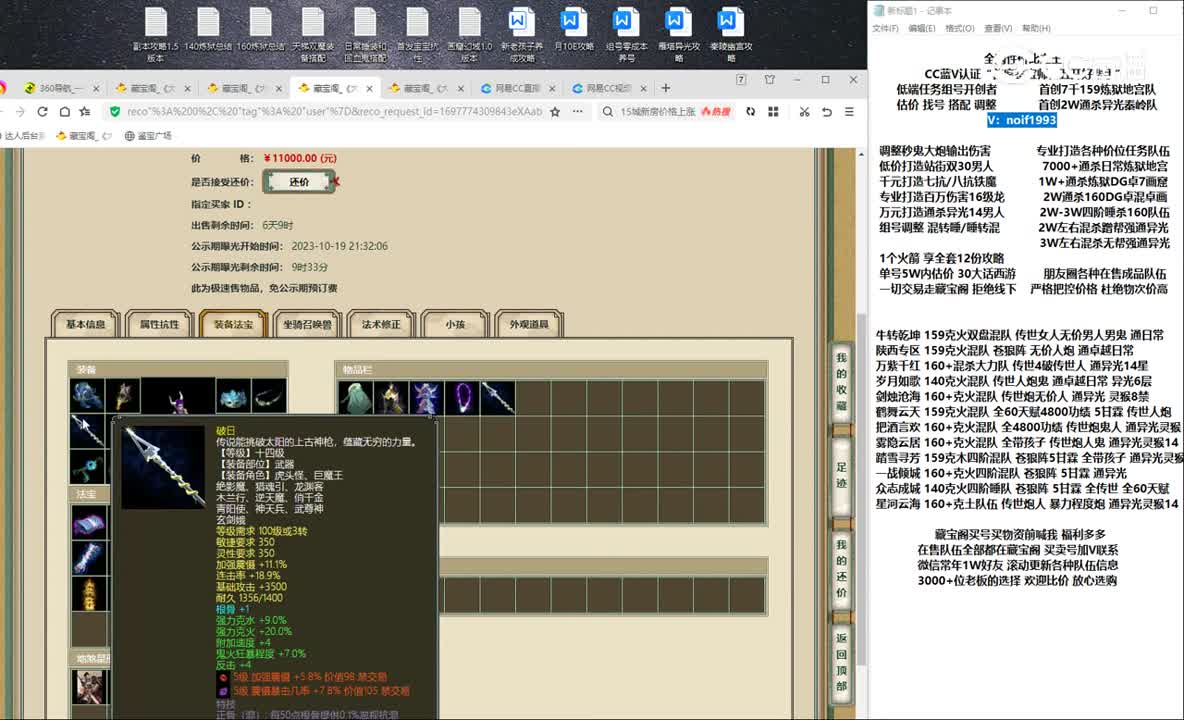
Task: Open 藏宝阁 bookmark in bookmarks bar
Action: [83, 136]
